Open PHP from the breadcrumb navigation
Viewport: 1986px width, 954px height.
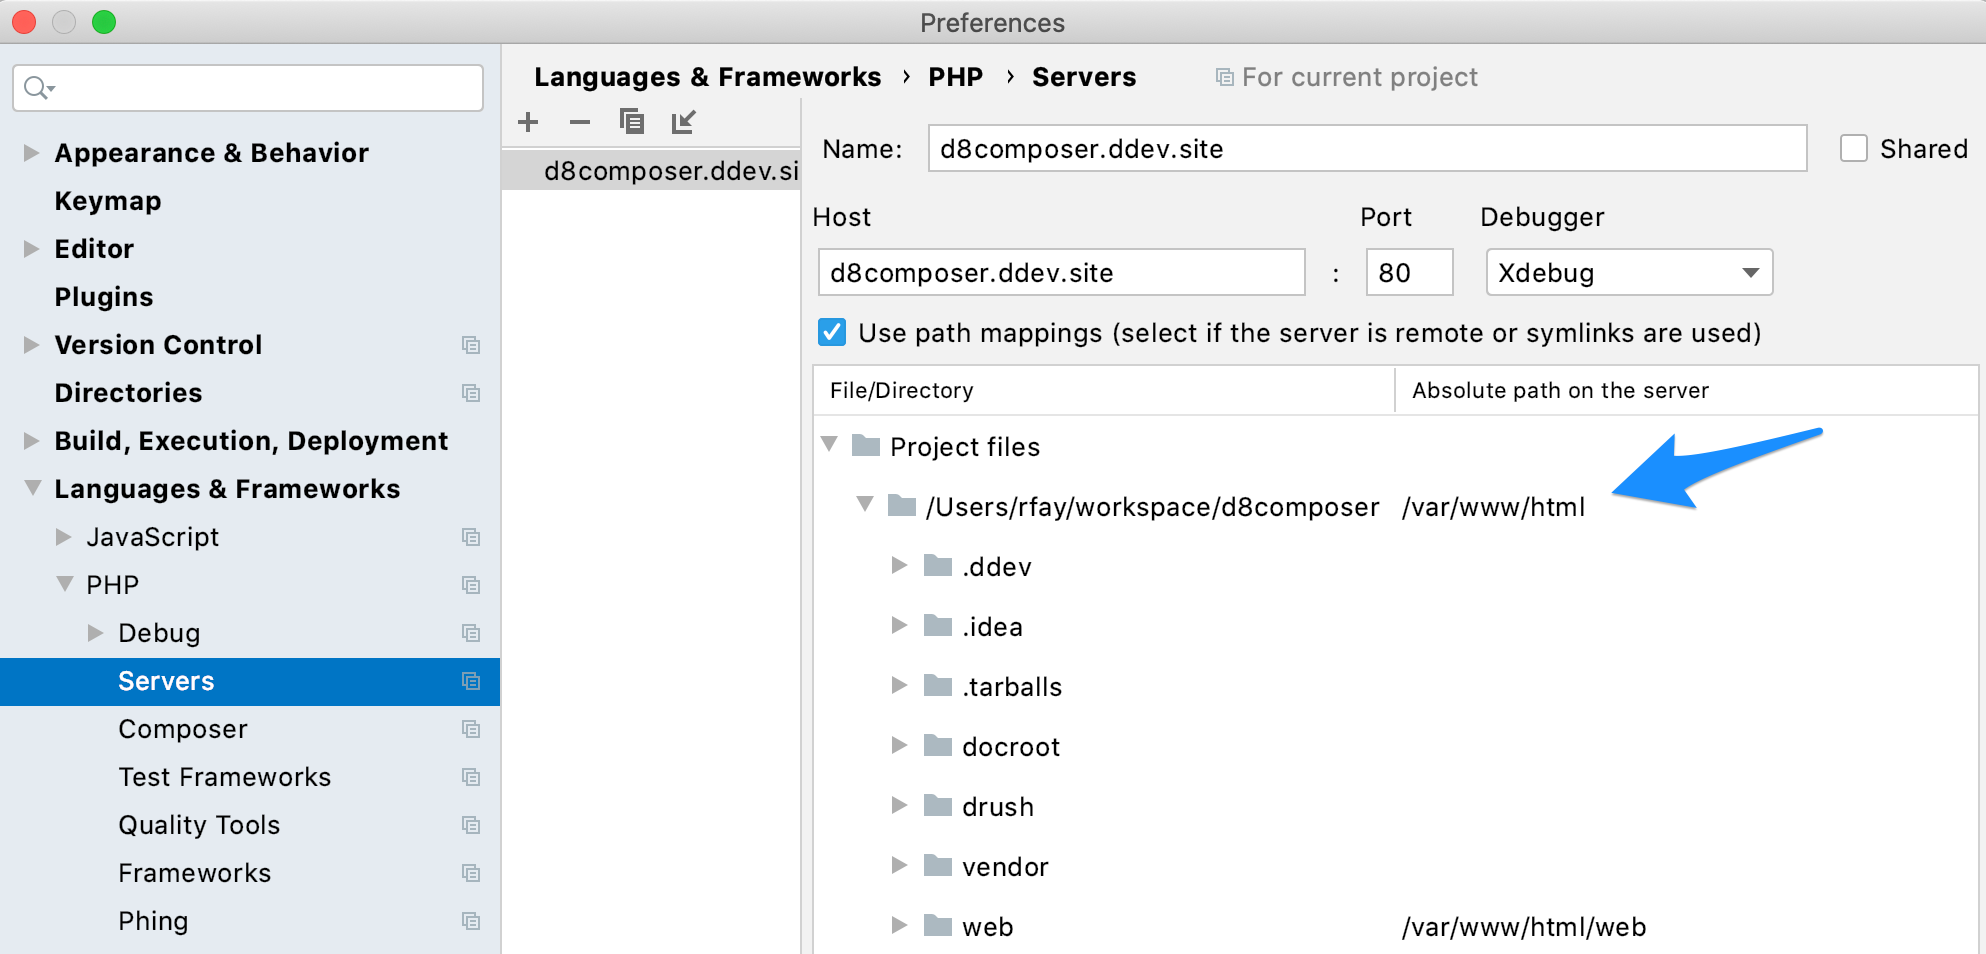tap(956, 76)
